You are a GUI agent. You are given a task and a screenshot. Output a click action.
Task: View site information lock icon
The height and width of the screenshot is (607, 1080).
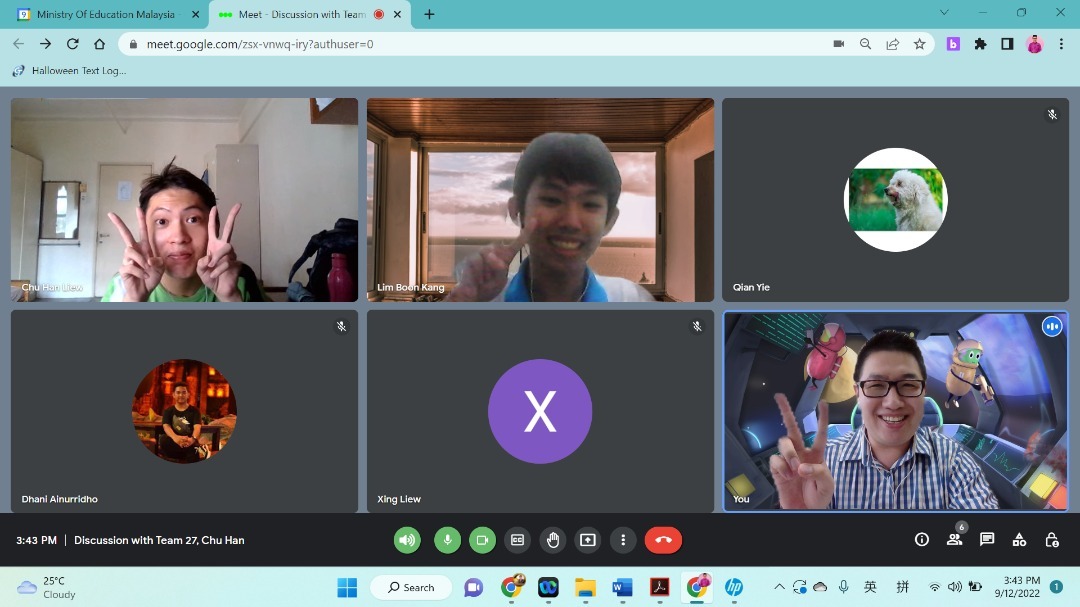tap(134, 44)
